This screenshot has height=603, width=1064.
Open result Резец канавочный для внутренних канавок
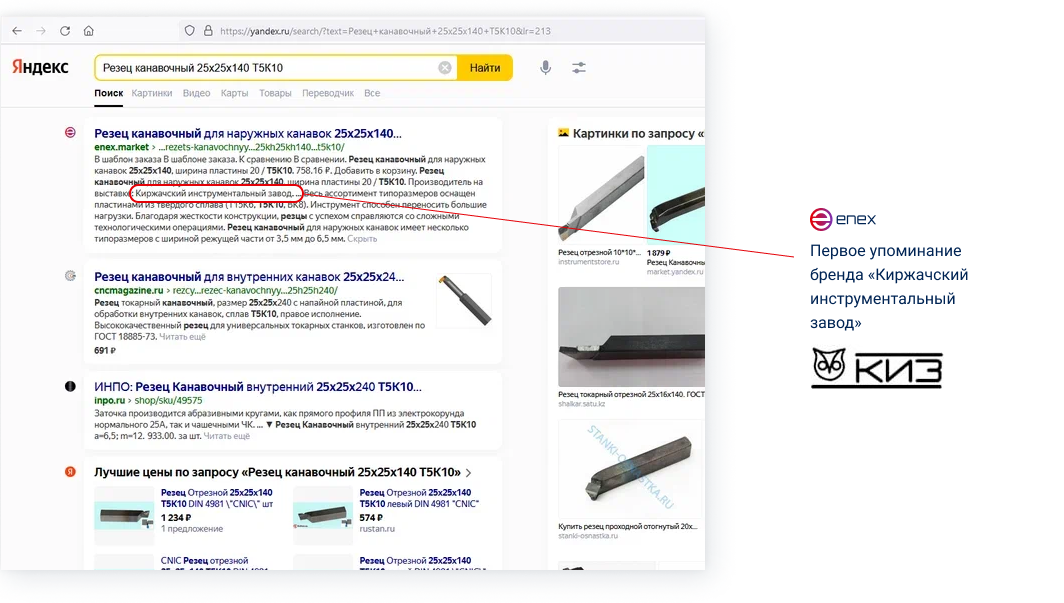249,277
